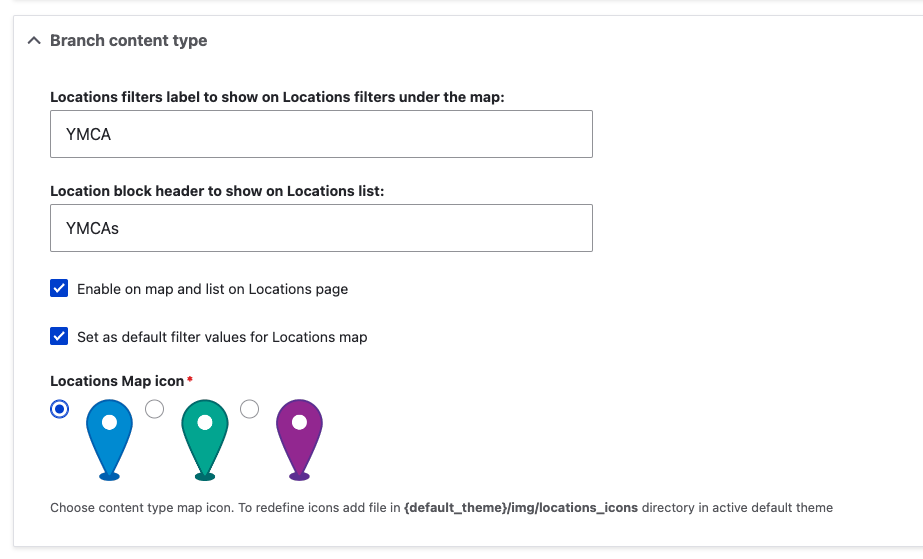Choose the radio button for the green pin
Viewport: 923px width, 559px height.
[x=154, y=409]
